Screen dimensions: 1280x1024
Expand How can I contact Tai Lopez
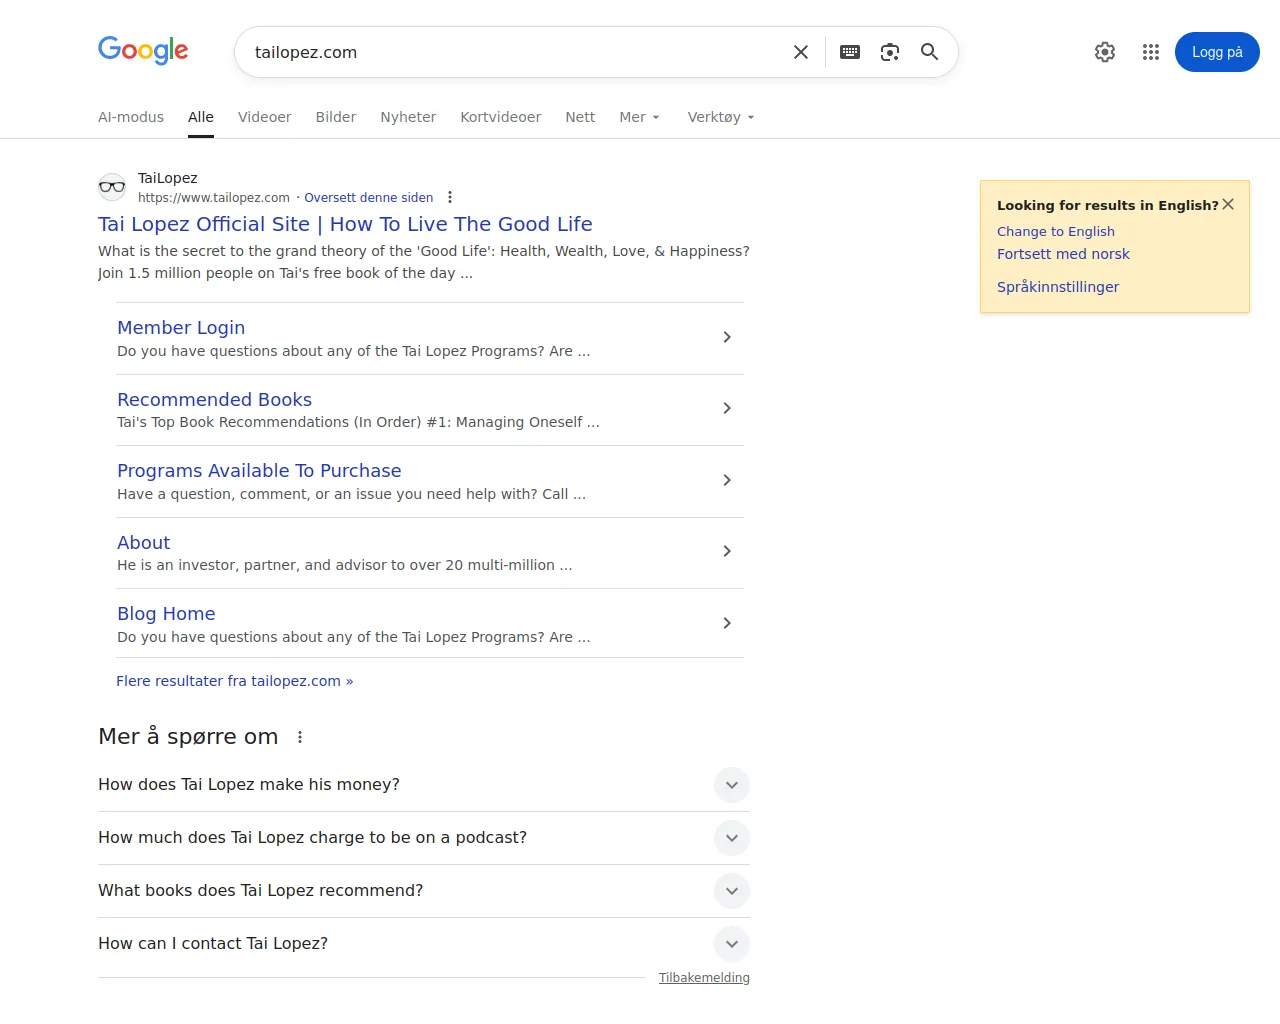pyautogui.click(x=732, y=944)
